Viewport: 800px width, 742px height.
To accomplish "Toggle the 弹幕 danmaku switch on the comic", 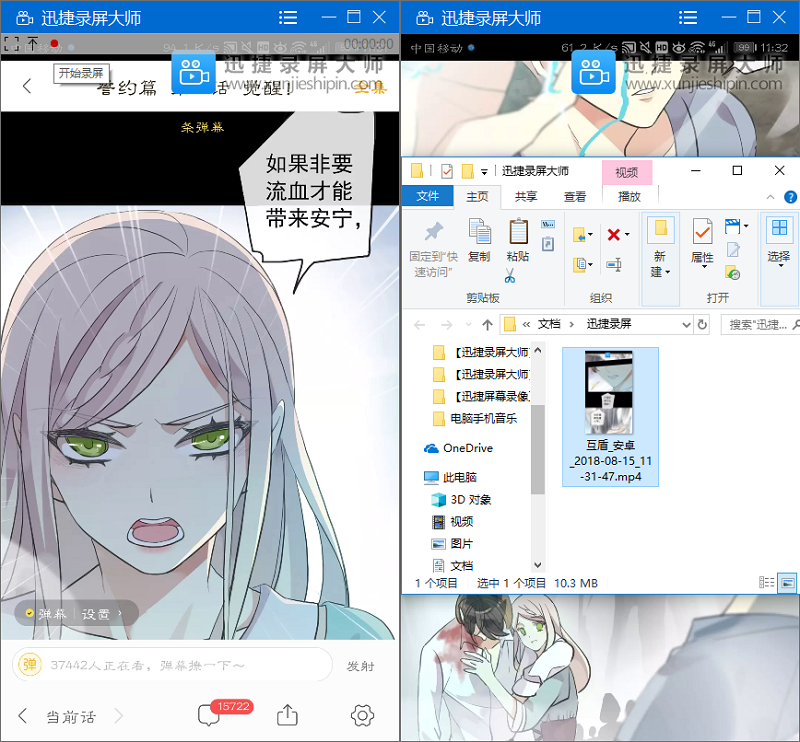I will tap(47, 613).
